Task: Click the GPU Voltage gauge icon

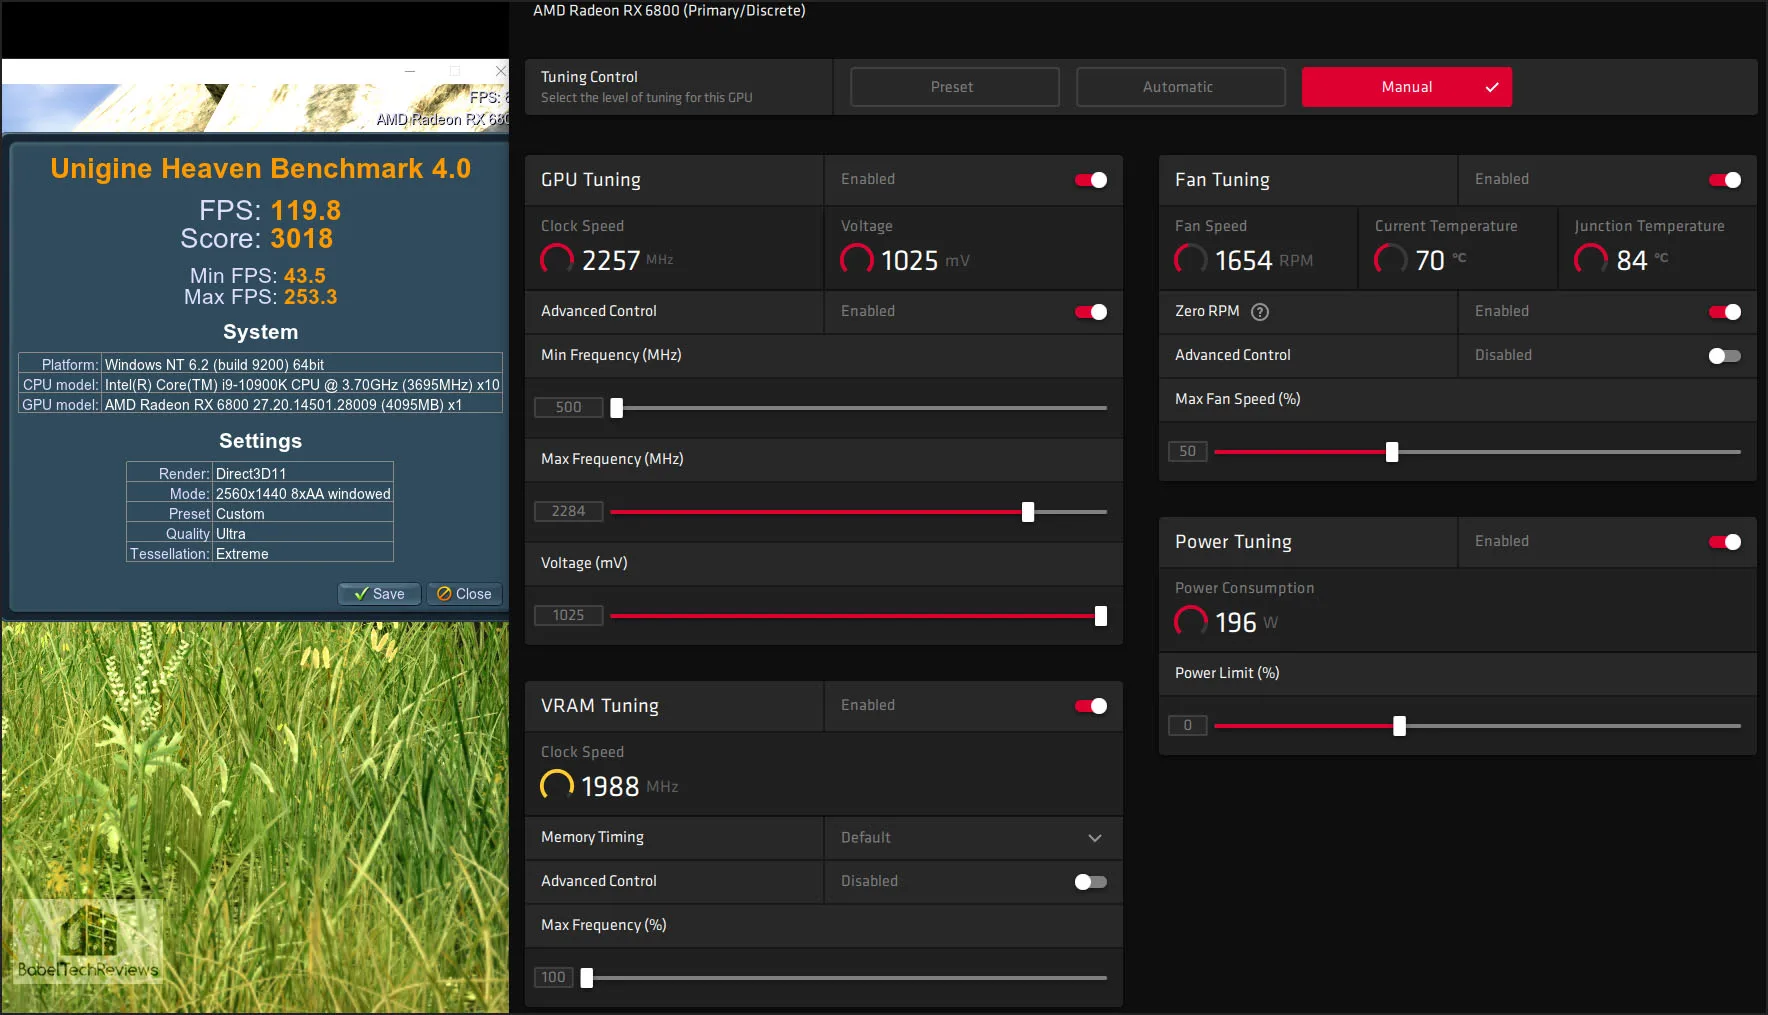Action: coord(857,260)
